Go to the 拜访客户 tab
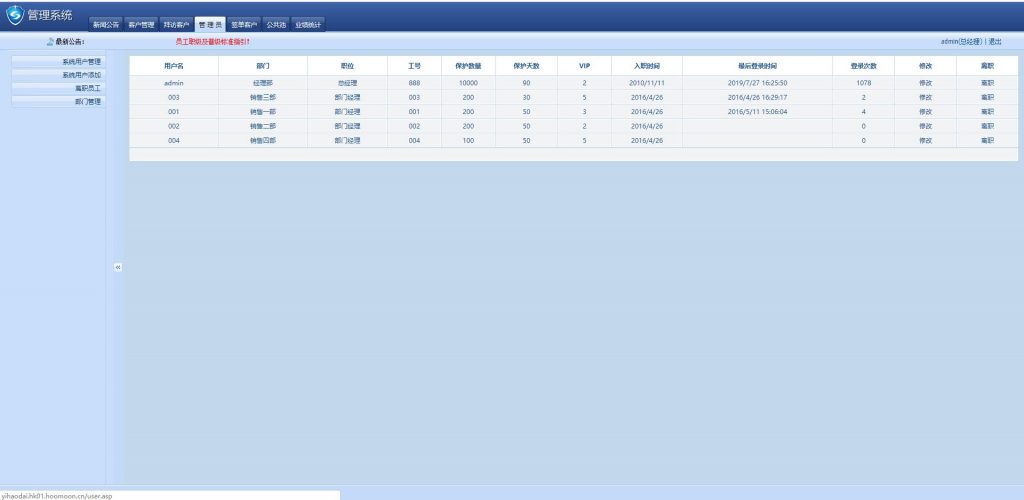Screen dimensions: 1024x500 pos(176,24)
